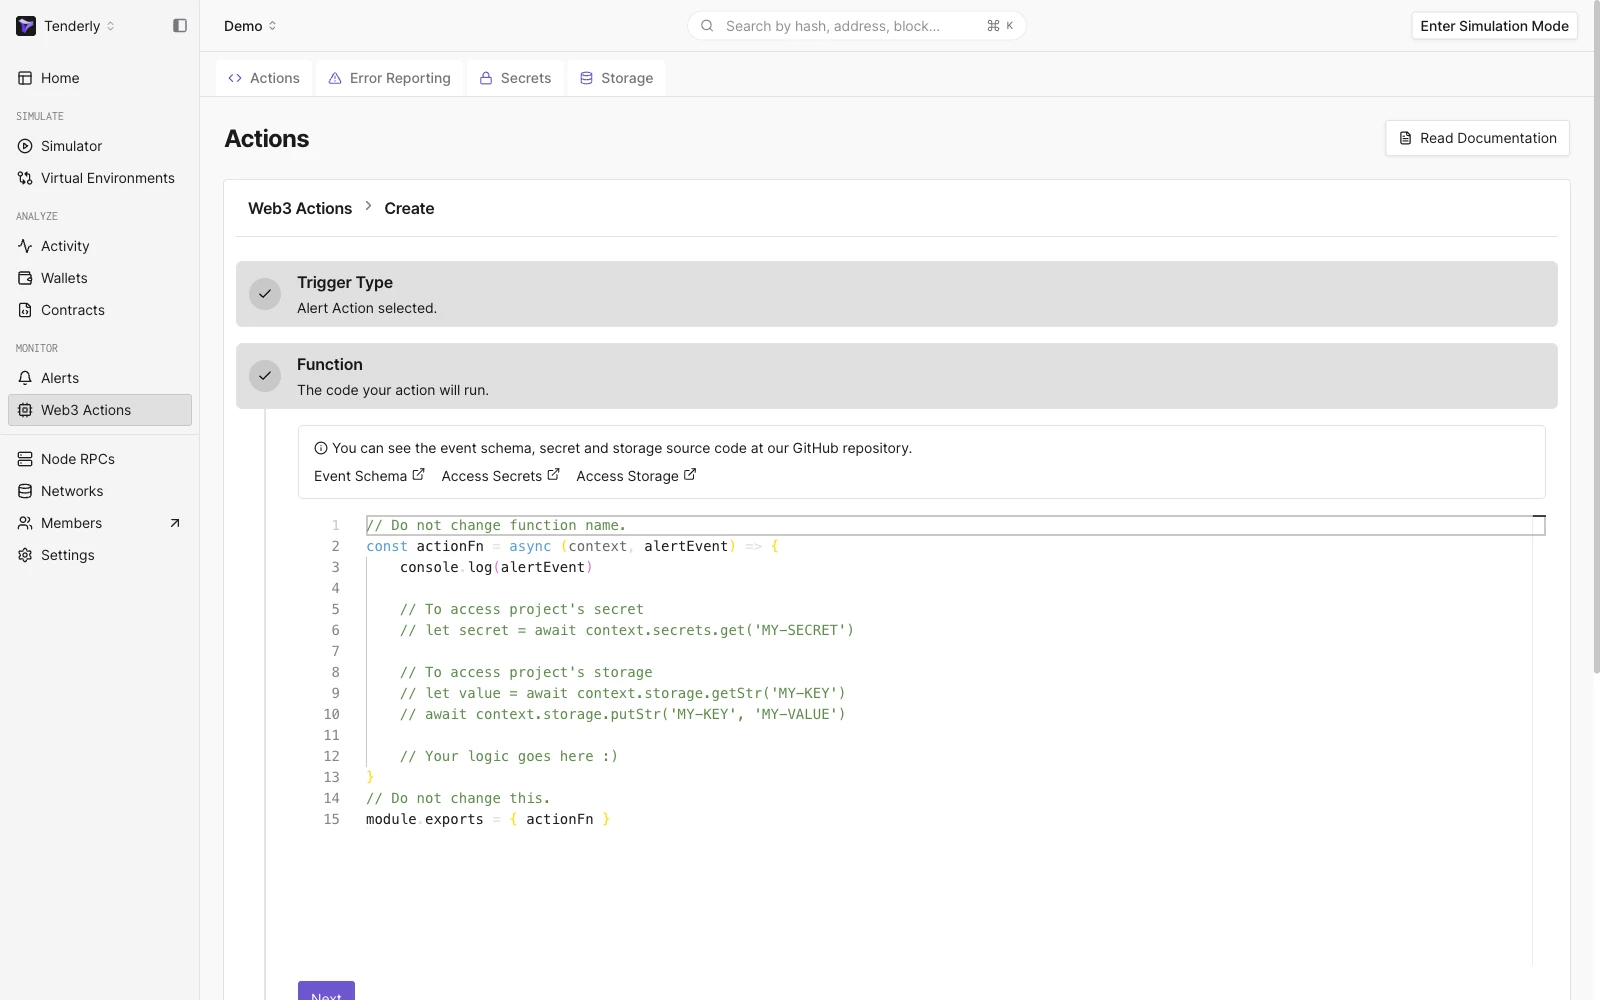Open Simulator from sidebar
This screenshot has height=1000, width=1600.
(x=99, y=146)
